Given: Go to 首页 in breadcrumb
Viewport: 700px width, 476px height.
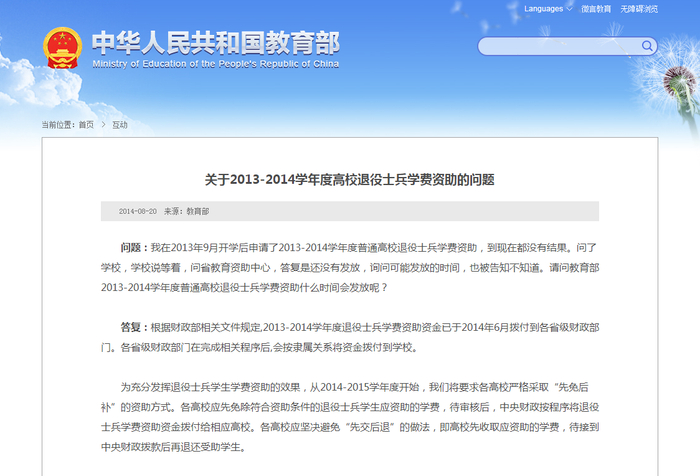Looking at the screenshot, I should pos(86,125).
